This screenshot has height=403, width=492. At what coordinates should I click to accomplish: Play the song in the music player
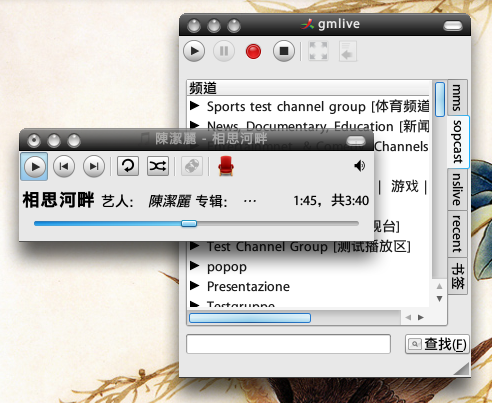tap(34, 166)
